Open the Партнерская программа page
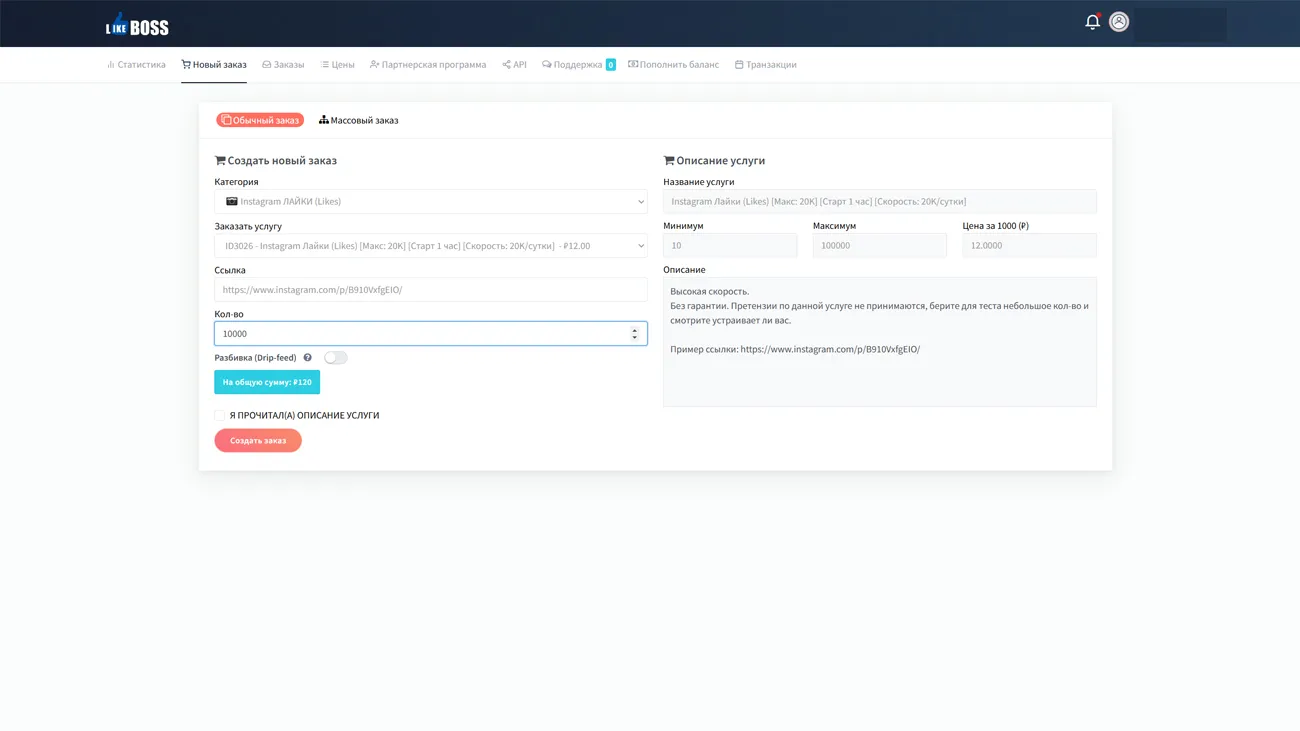The image size is (1300, 731). 428,65
